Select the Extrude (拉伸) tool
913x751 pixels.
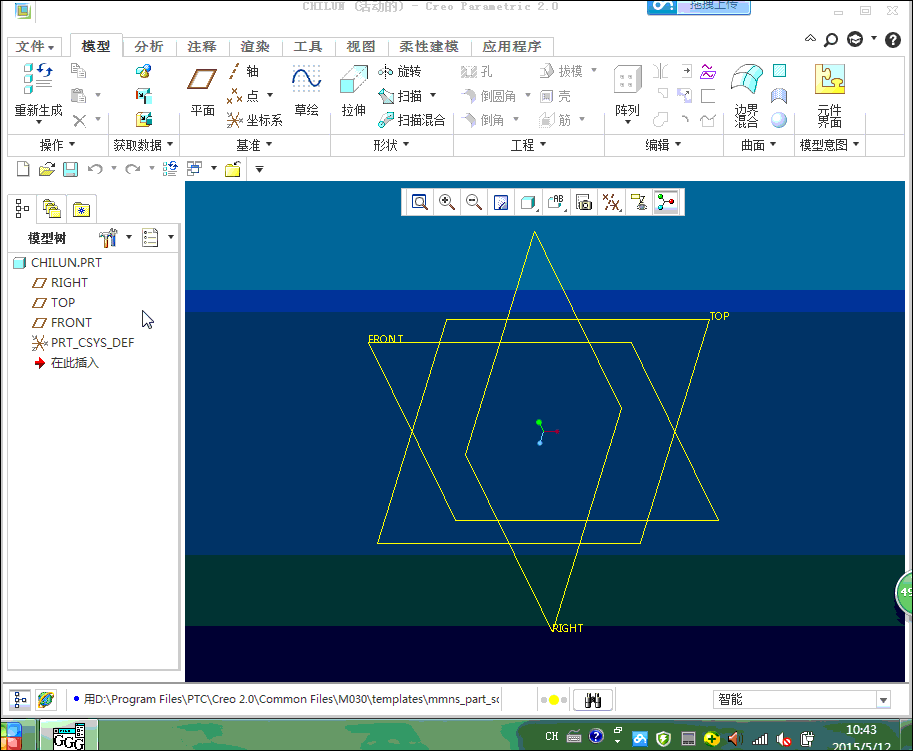tap(353, 91)
